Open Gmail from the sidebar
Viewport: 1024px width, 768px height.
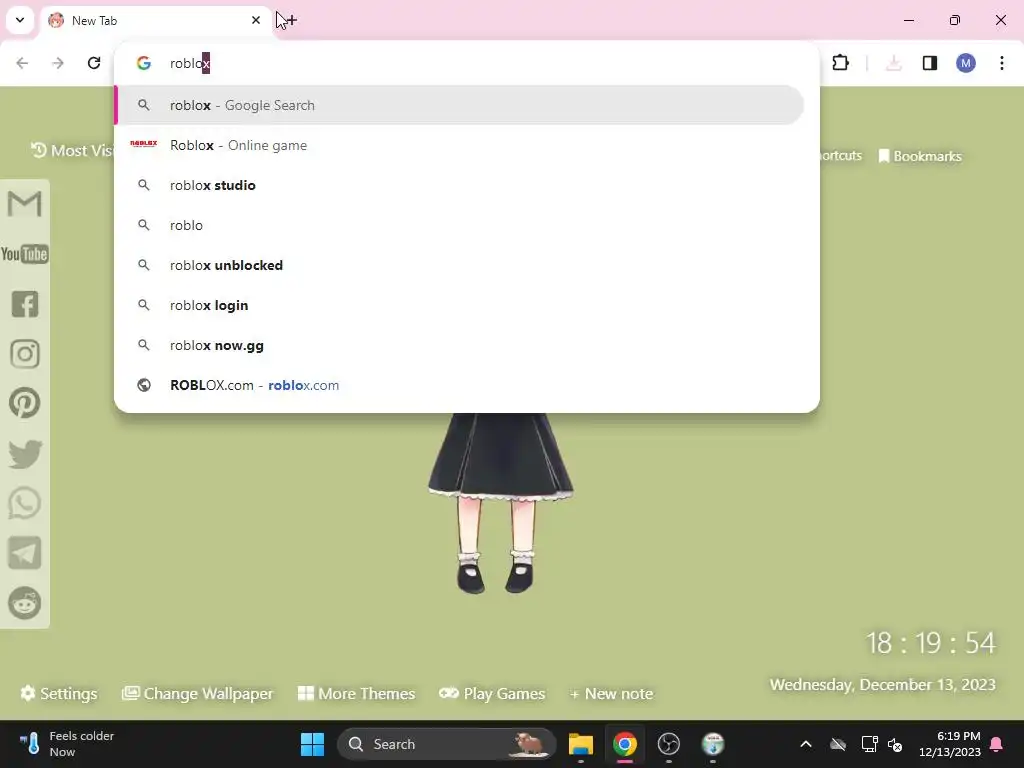point(25,204)
